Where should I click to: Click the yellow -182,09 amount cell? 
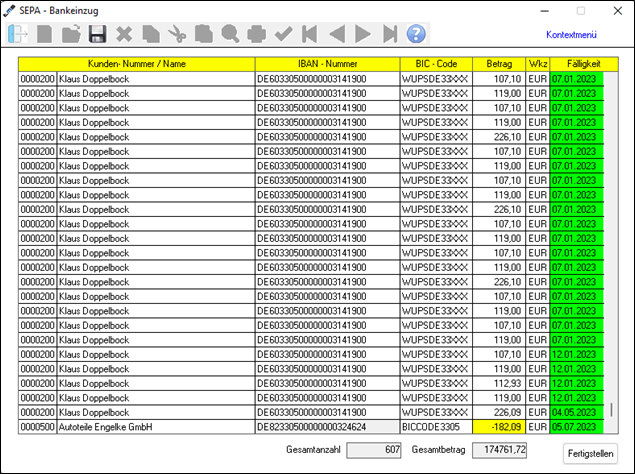[499, 427]
